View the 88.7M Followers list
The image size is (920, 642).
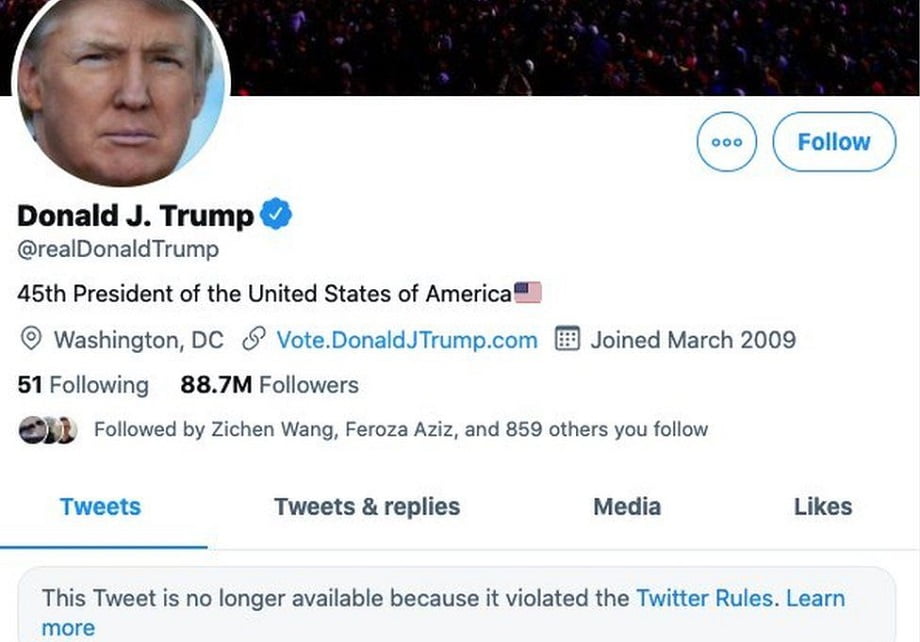(x=269, y=385)
